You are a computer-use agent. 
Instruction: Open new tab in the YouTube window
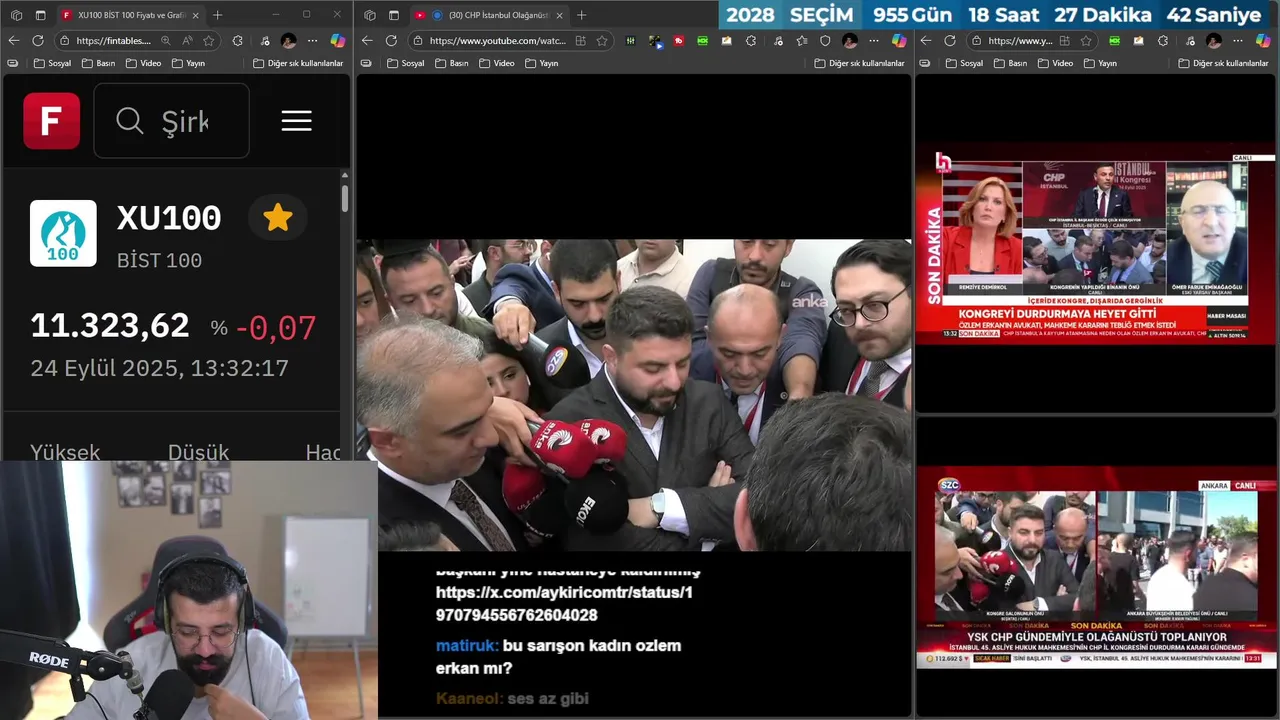pos(582,15)
